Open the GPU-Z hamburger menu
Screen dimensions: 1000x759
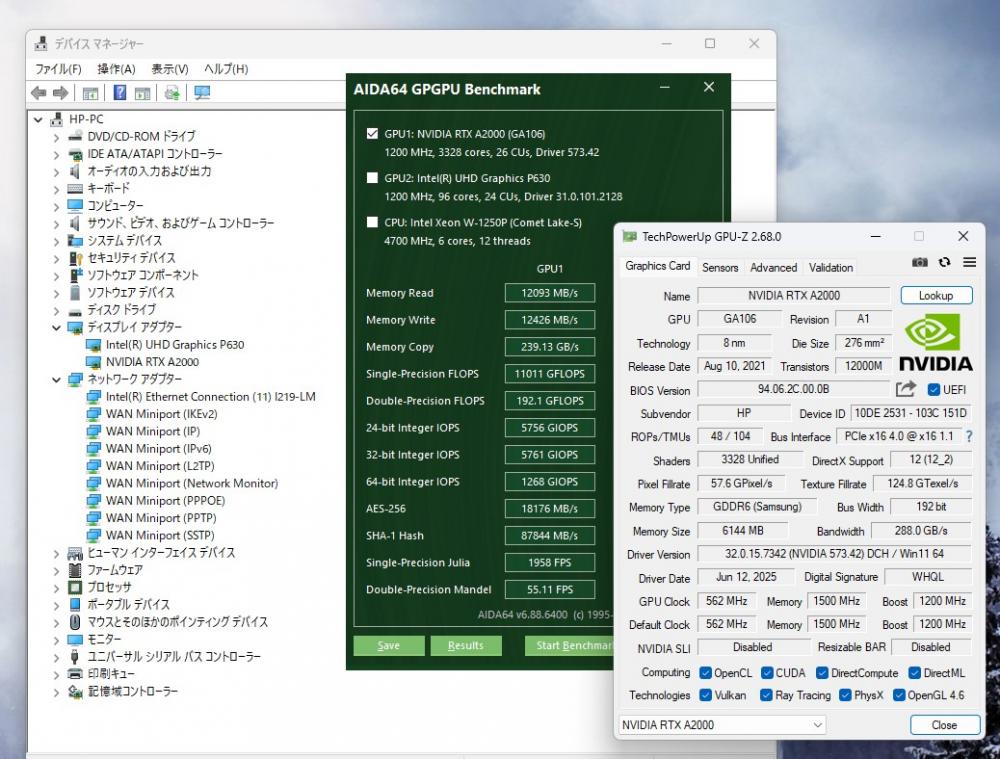[969, 262]
